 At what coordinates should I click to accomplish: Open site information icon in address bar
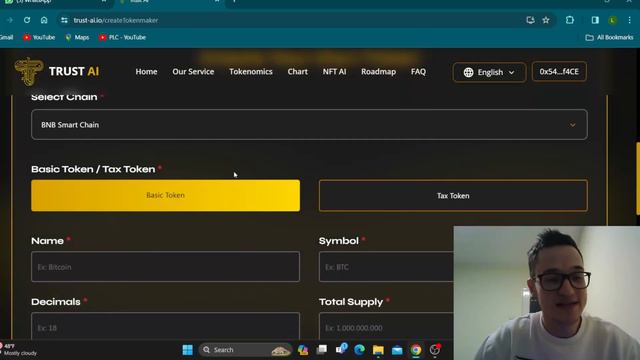64,20
